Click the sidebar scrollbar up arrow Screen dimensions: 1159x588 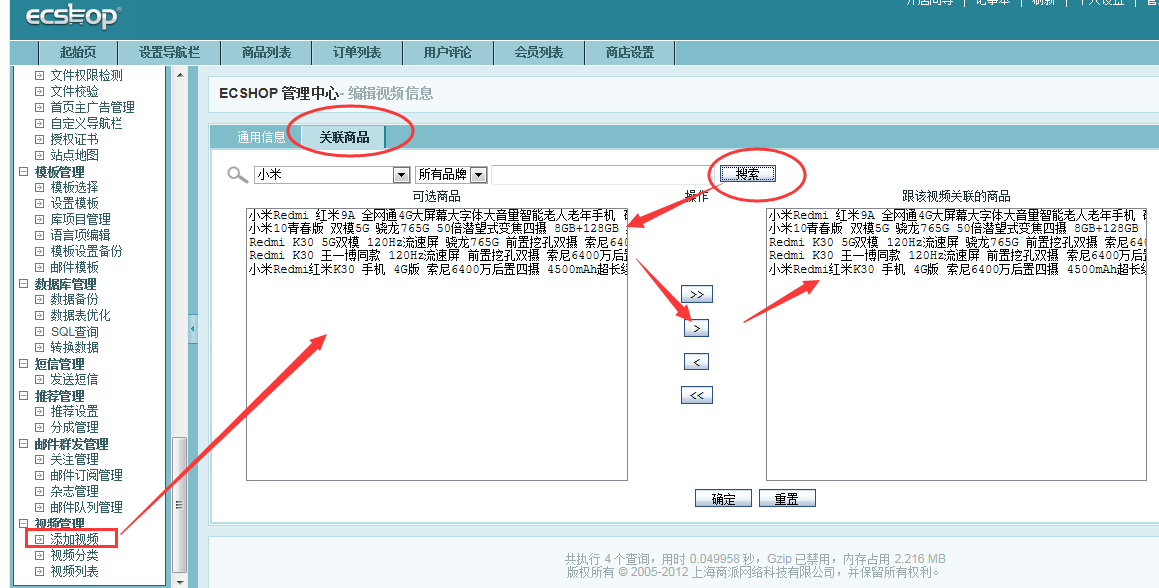tap(180, 75)
